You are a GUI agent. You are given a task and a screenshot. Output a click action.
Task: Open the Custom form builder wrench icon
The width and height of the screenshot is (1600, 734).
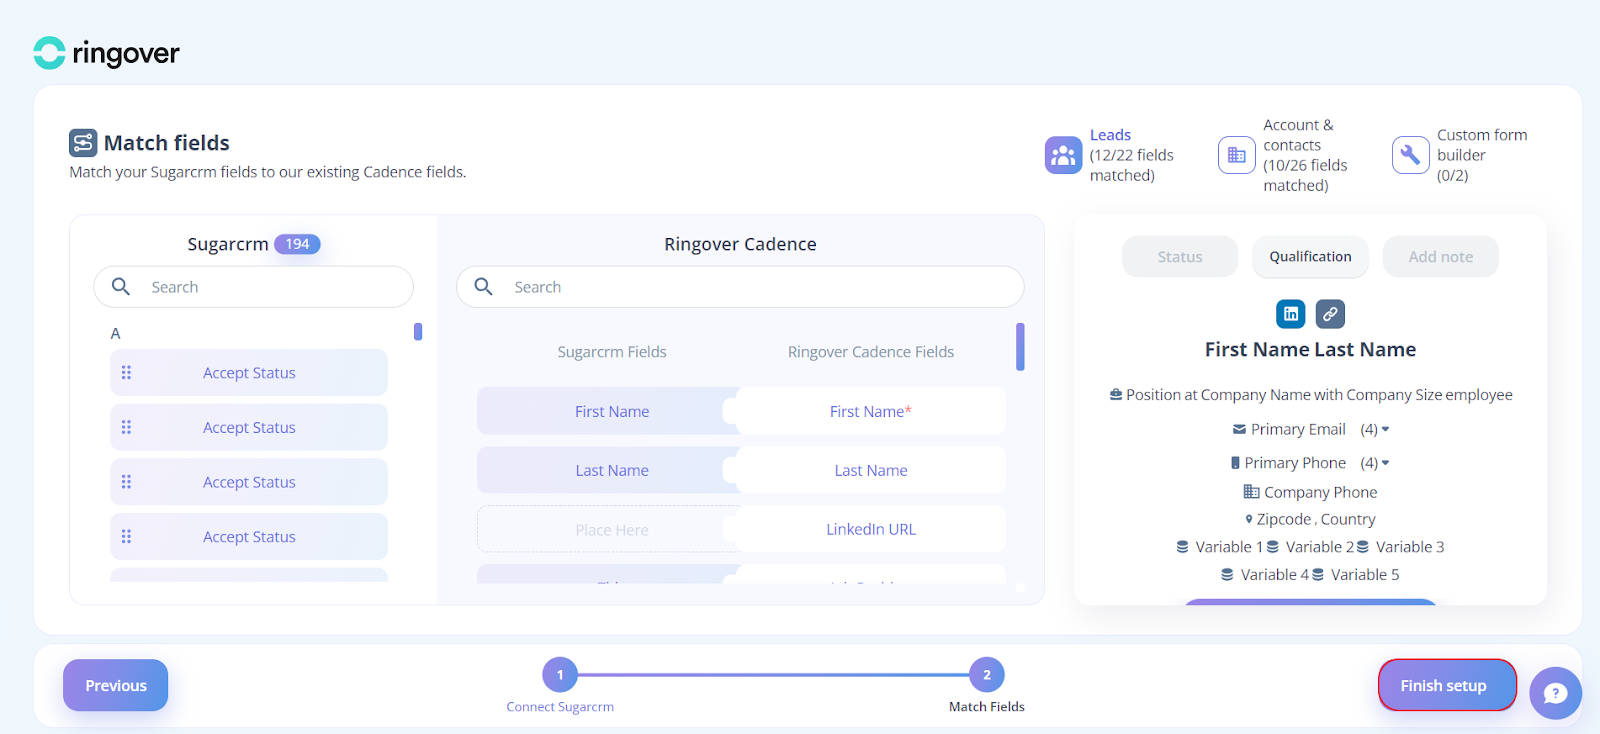1410,155
